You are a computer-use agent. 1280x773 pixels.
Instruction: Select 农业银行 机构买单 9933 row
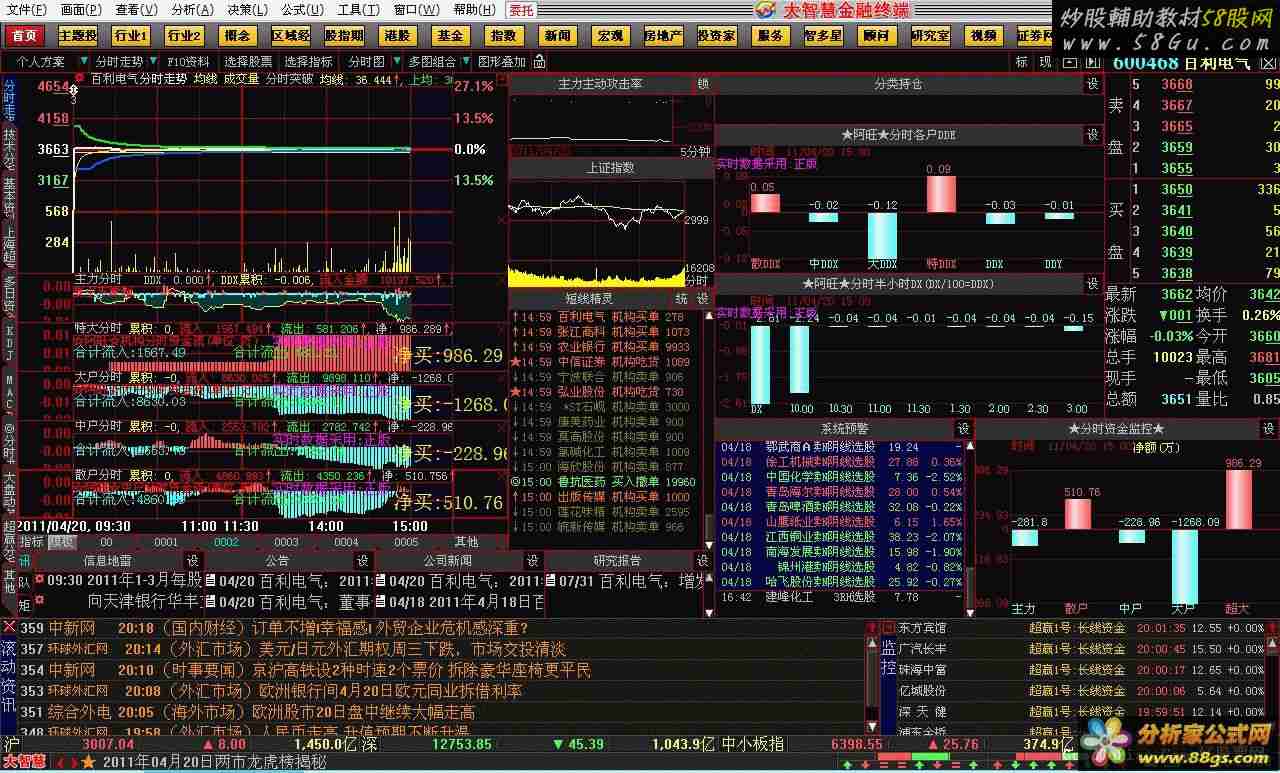click(x=604, y=347)
